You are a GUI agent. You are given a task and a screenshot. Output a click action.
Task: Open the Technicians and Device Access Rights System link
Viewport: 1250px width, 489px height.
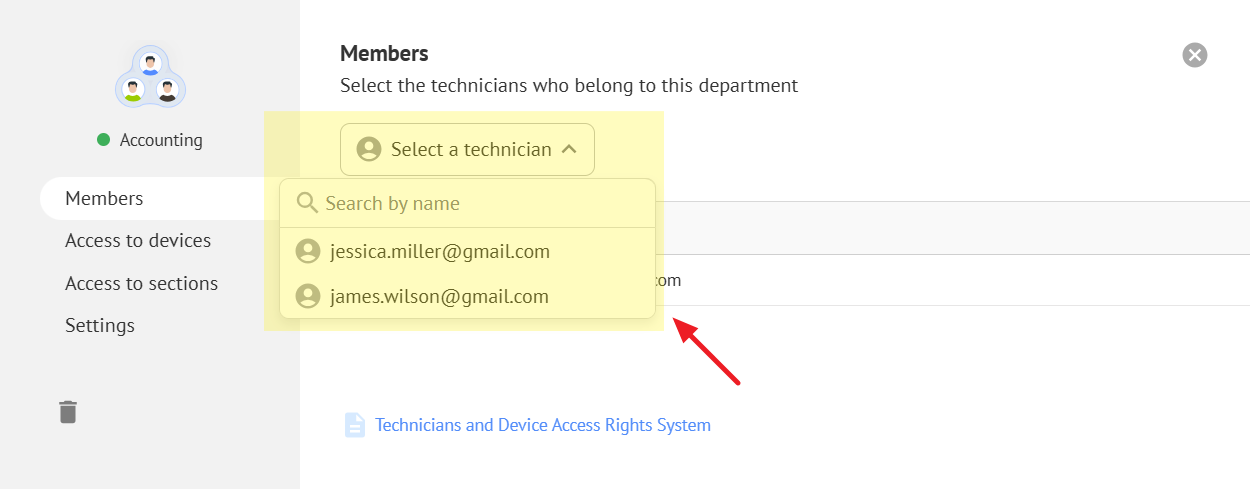click(543, 425)
